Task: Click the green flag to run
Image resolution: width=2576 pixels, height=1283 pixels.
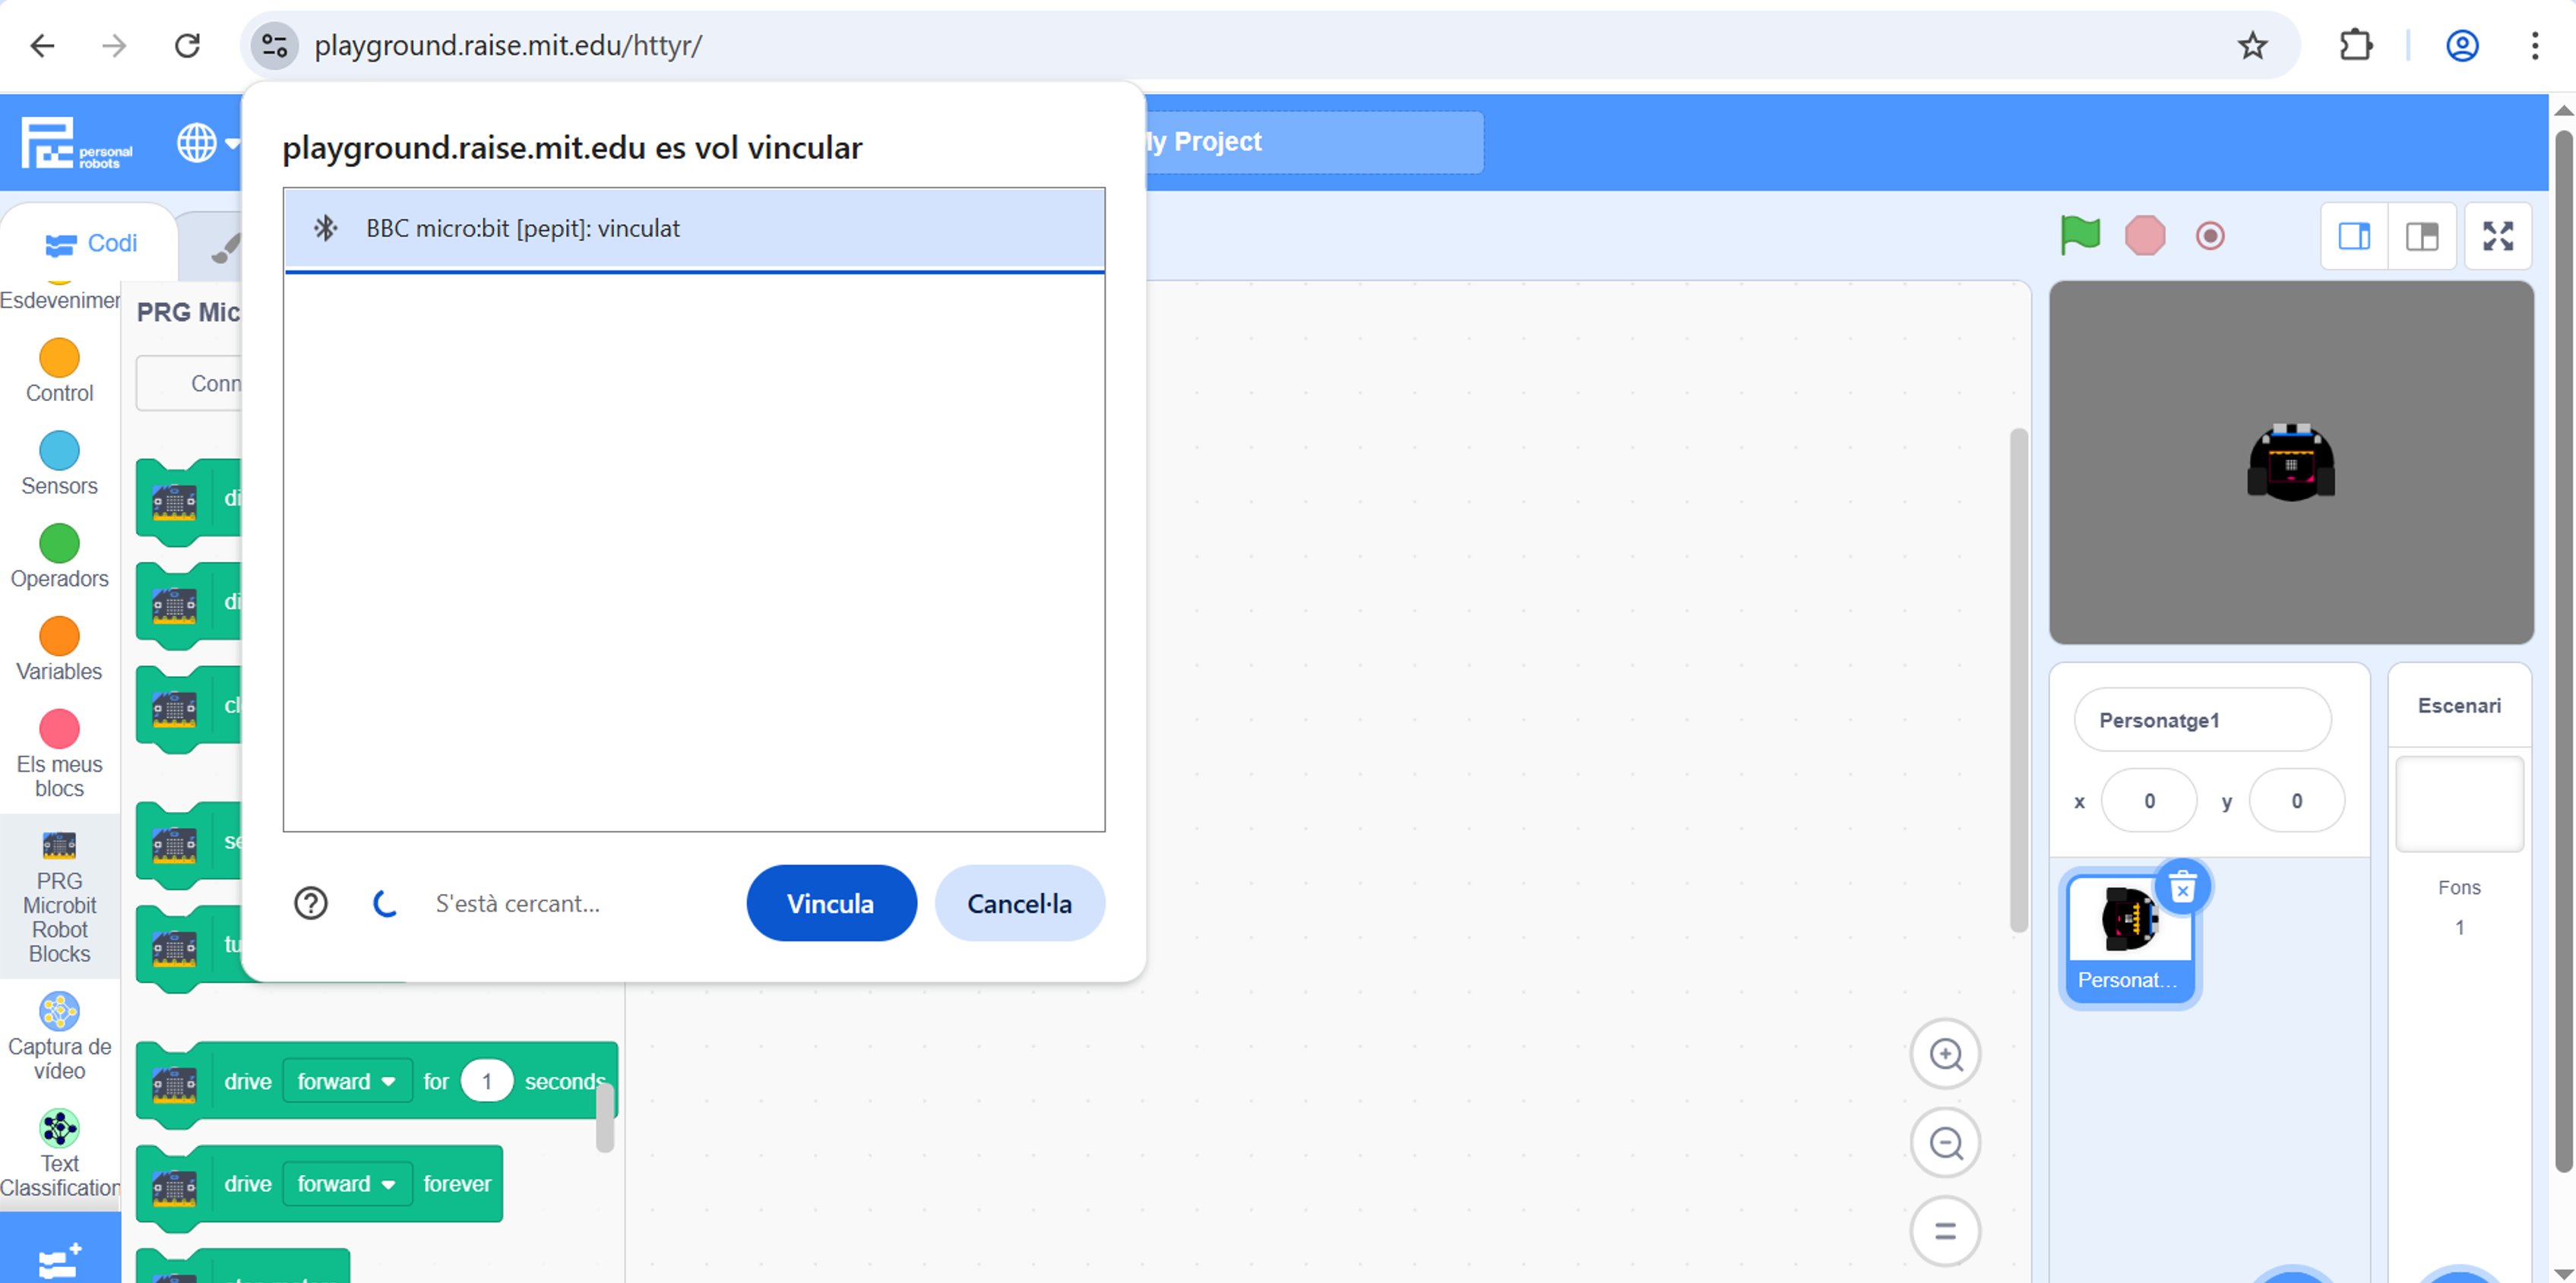Action: [x=2079, y=235]
